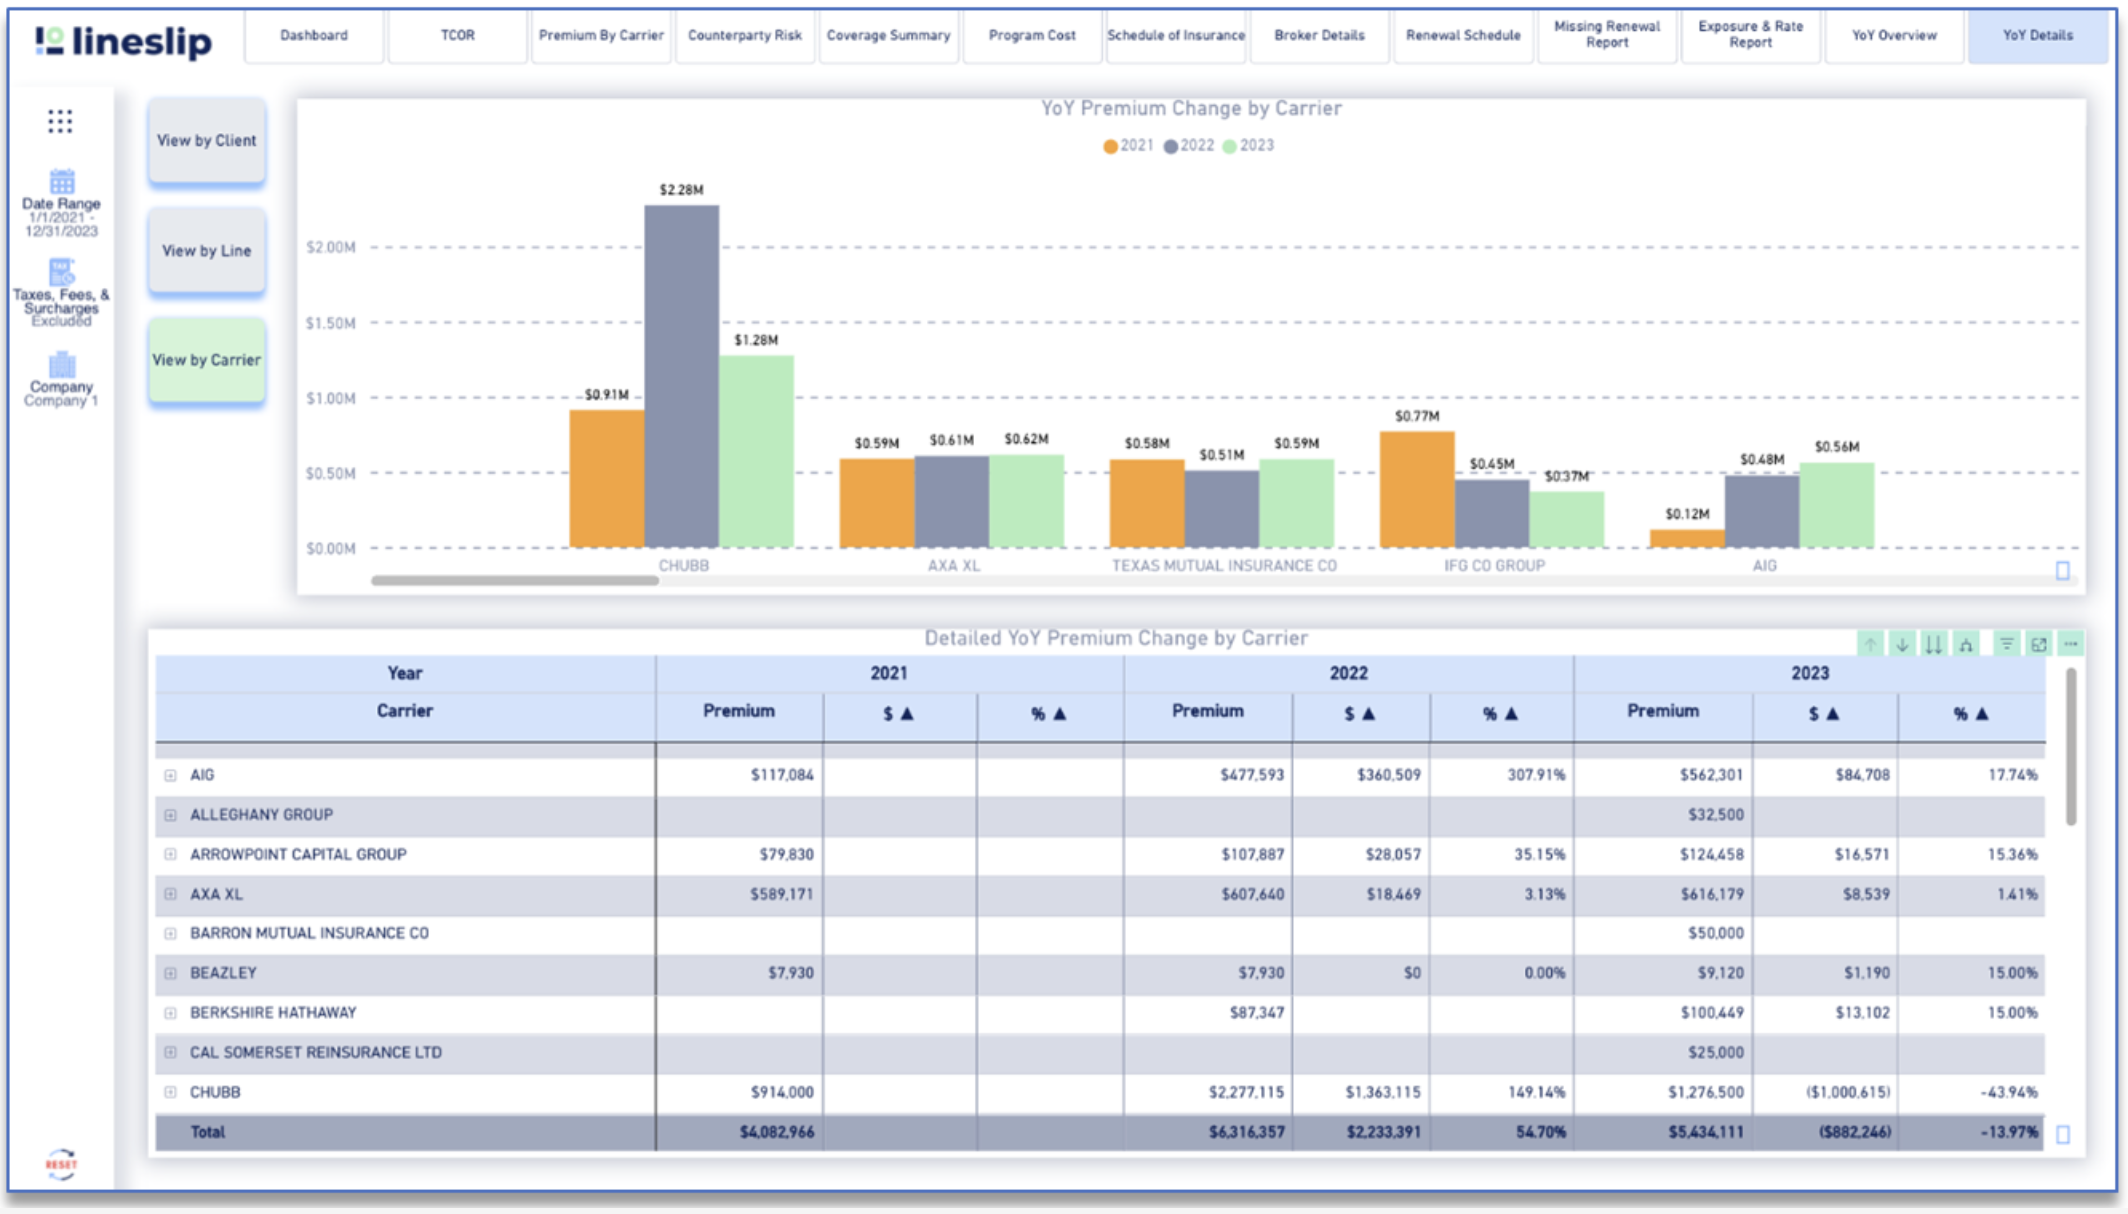Click AIG 2022 percentage 307.91%
2128x1214 pixels.
[x=1536, y=775]
